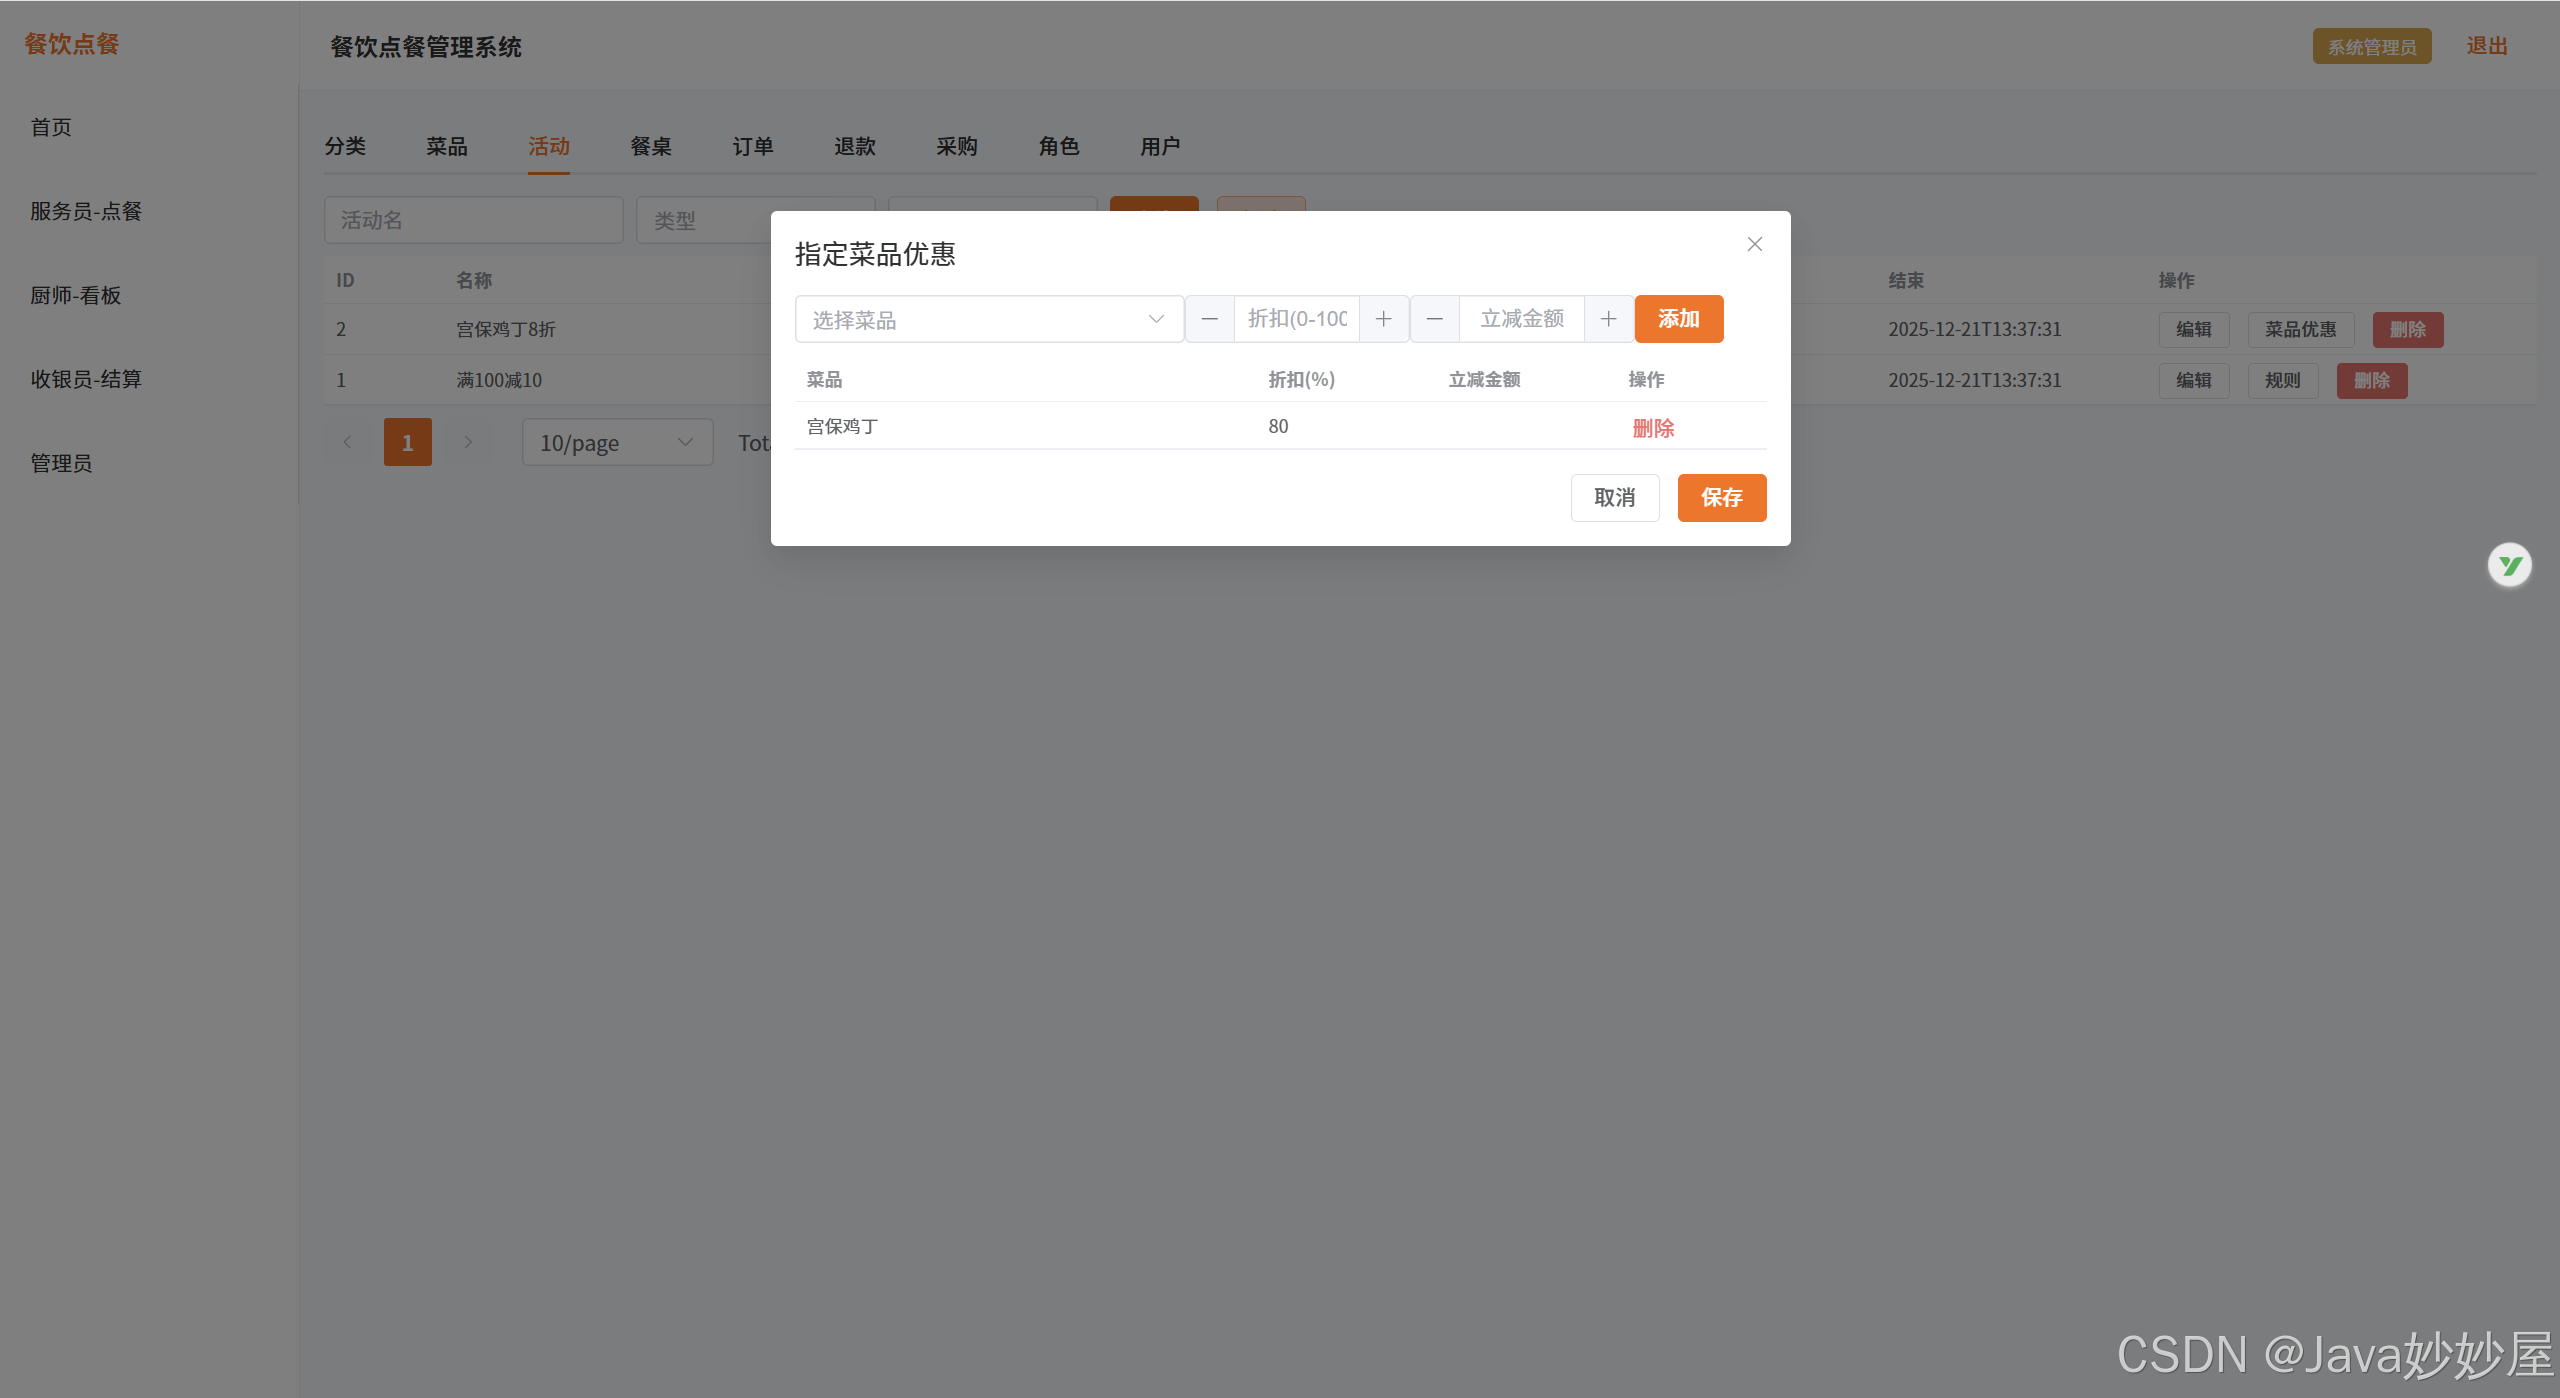Cancel with the 取消 button
This screenshot has height=1398, width=2560.
click(x=1614, y=498)
